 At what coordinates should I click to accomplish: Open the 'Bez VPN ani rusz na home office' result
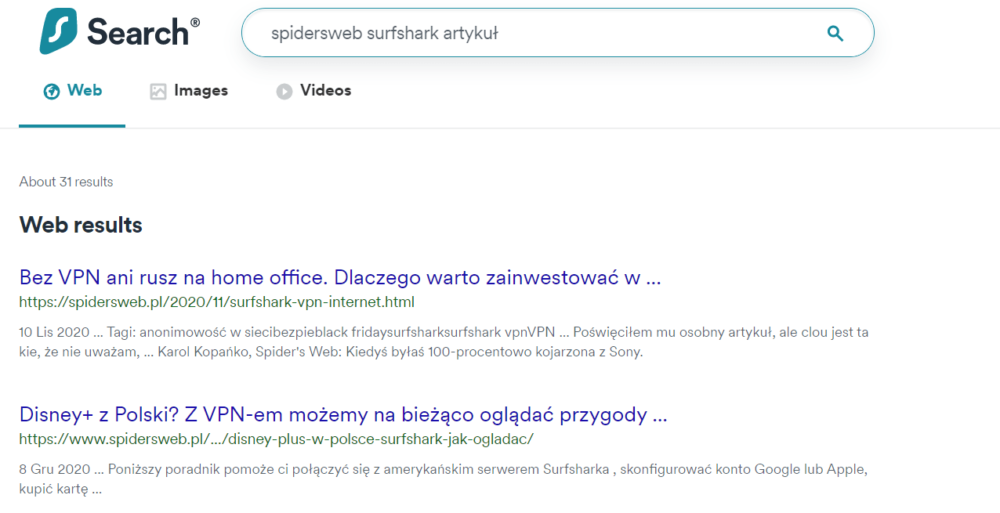(x=340, y=278)
